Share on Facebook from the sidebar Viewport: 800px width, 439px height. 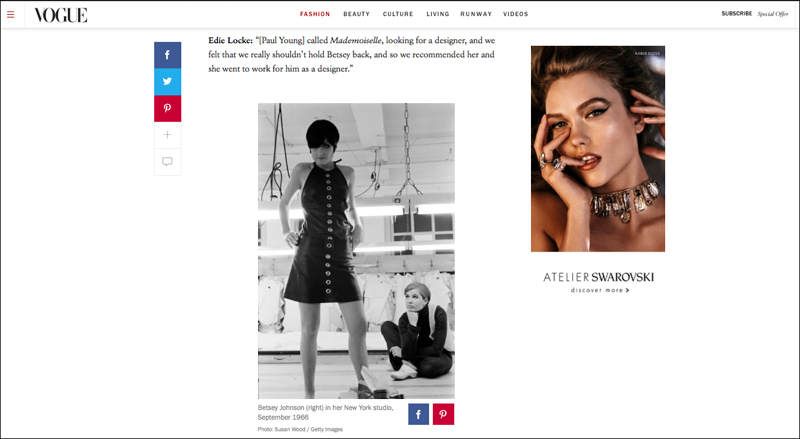tap(167, 55)
